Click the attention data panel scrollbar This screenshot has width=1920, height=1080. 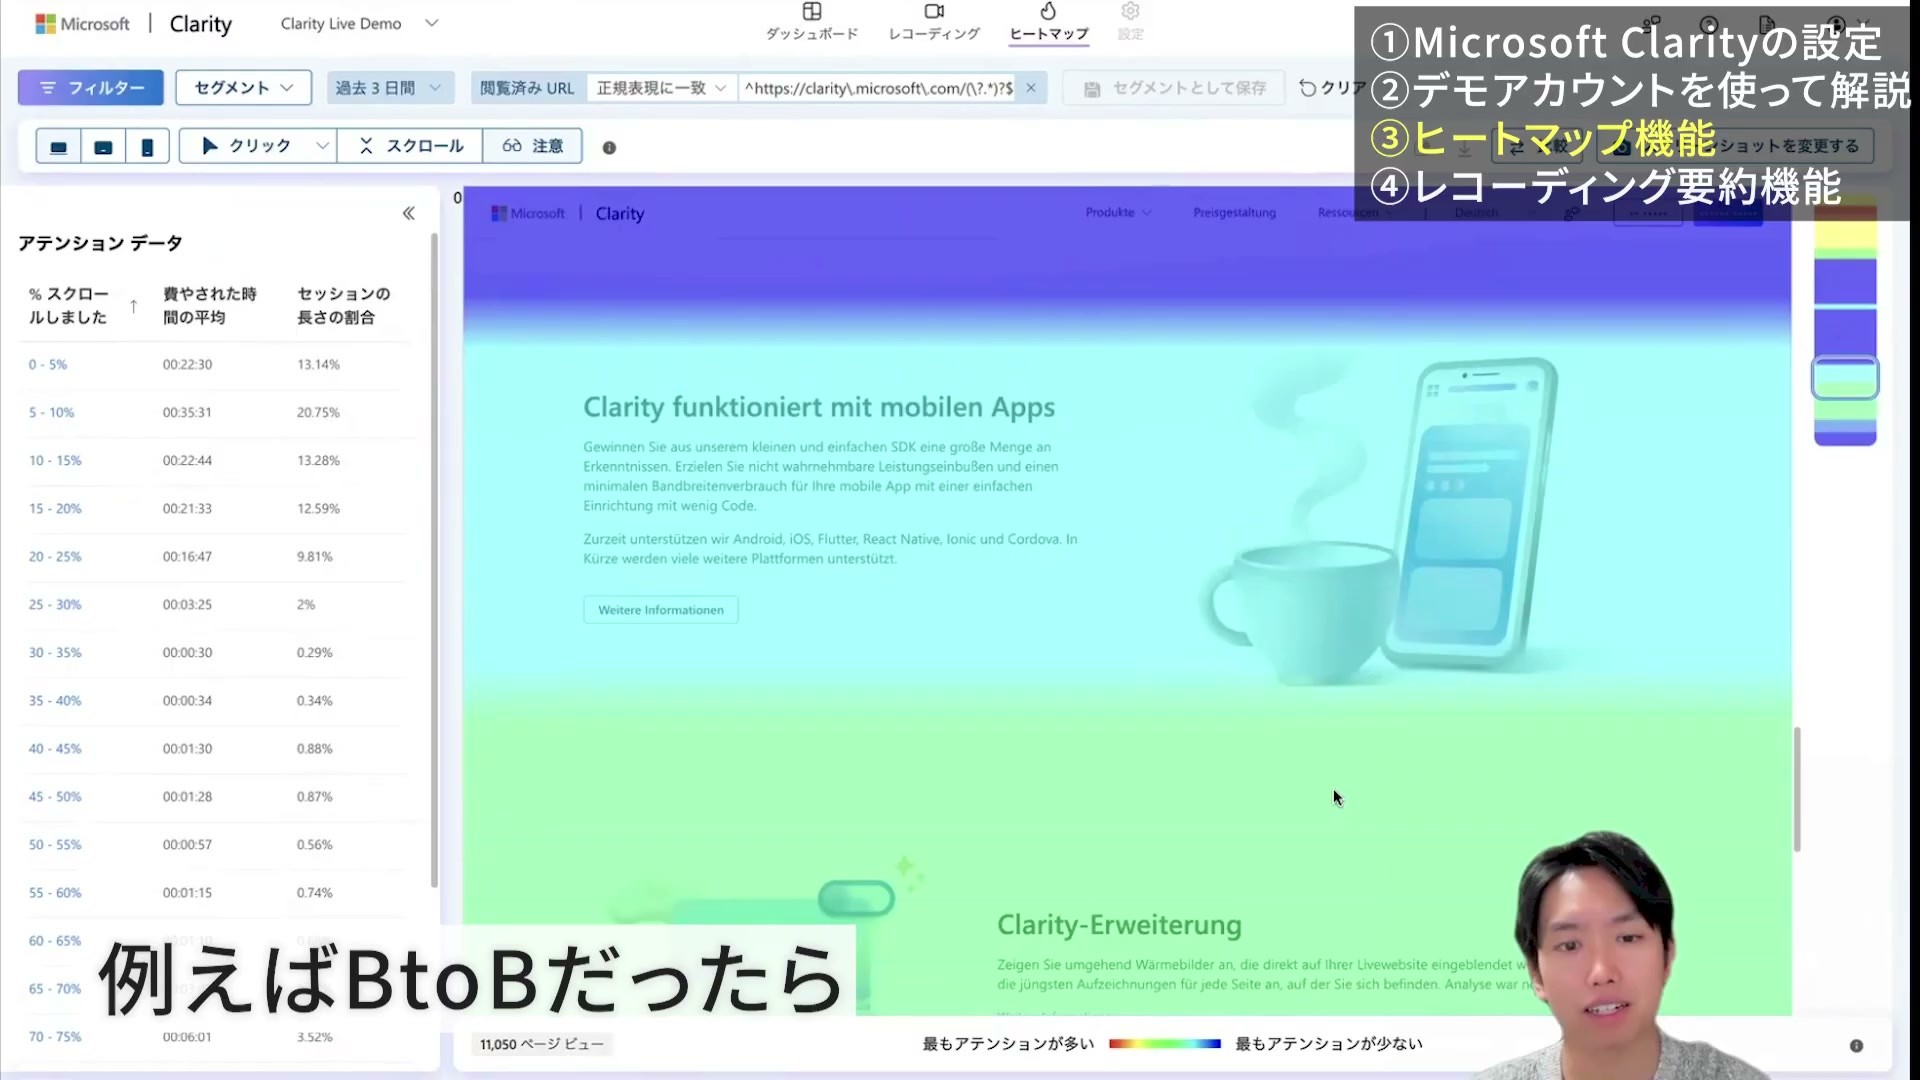[x=434, y=560]
